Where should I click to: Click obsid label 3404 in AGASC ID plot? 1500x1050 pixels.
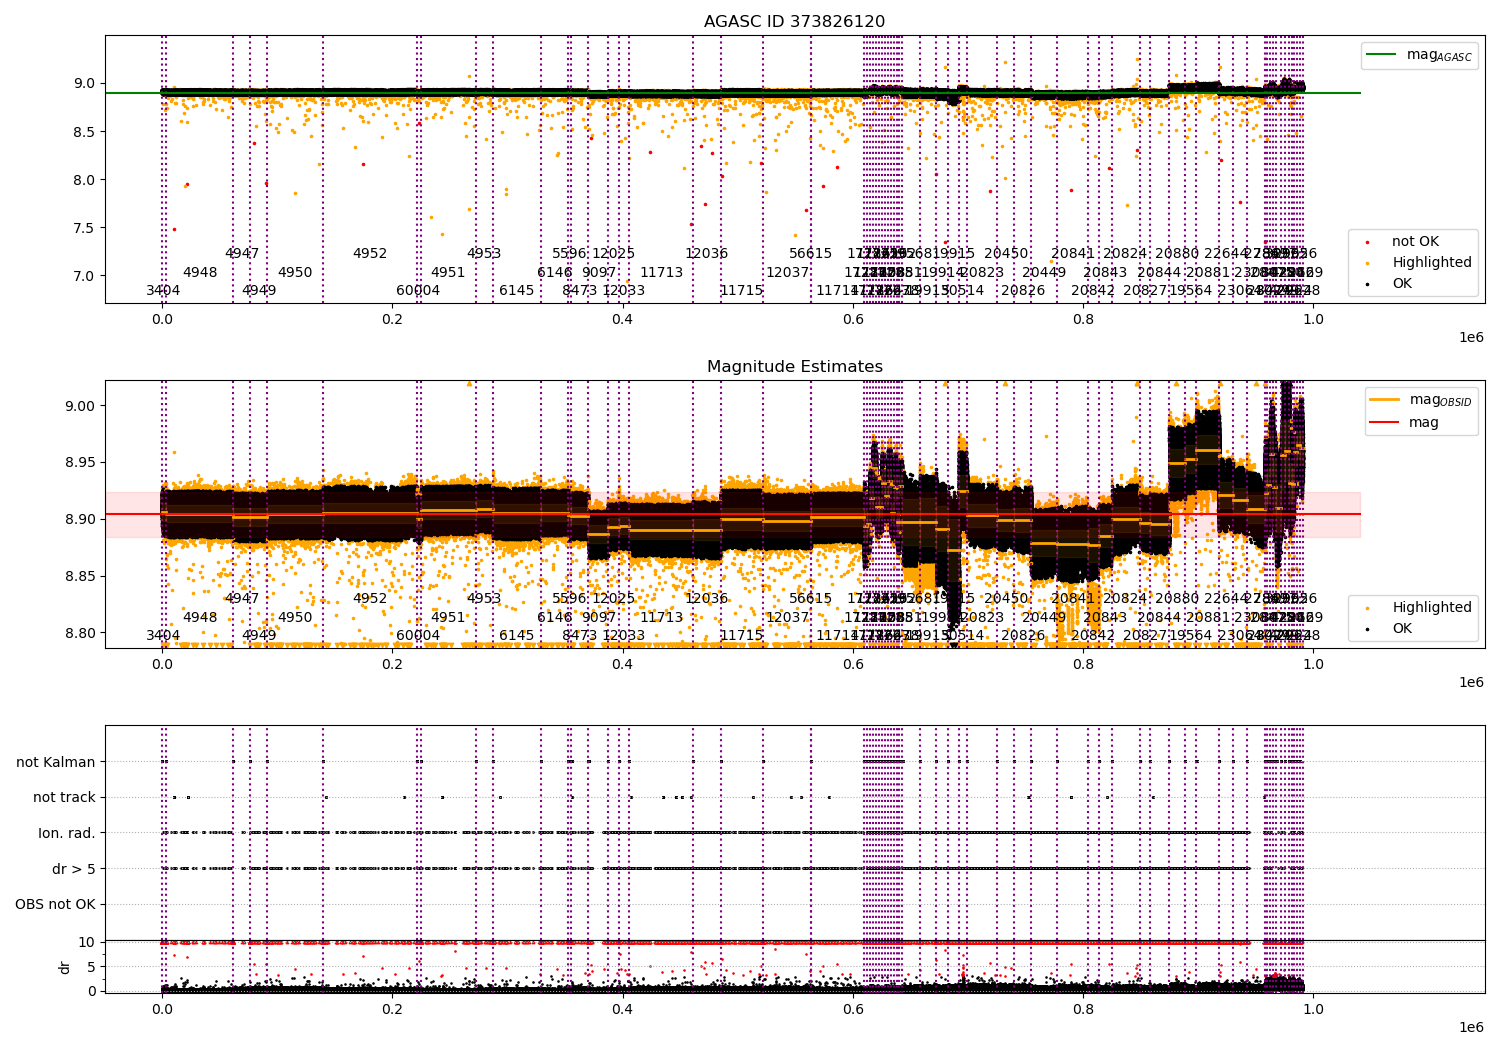click(x=163, y=291)
